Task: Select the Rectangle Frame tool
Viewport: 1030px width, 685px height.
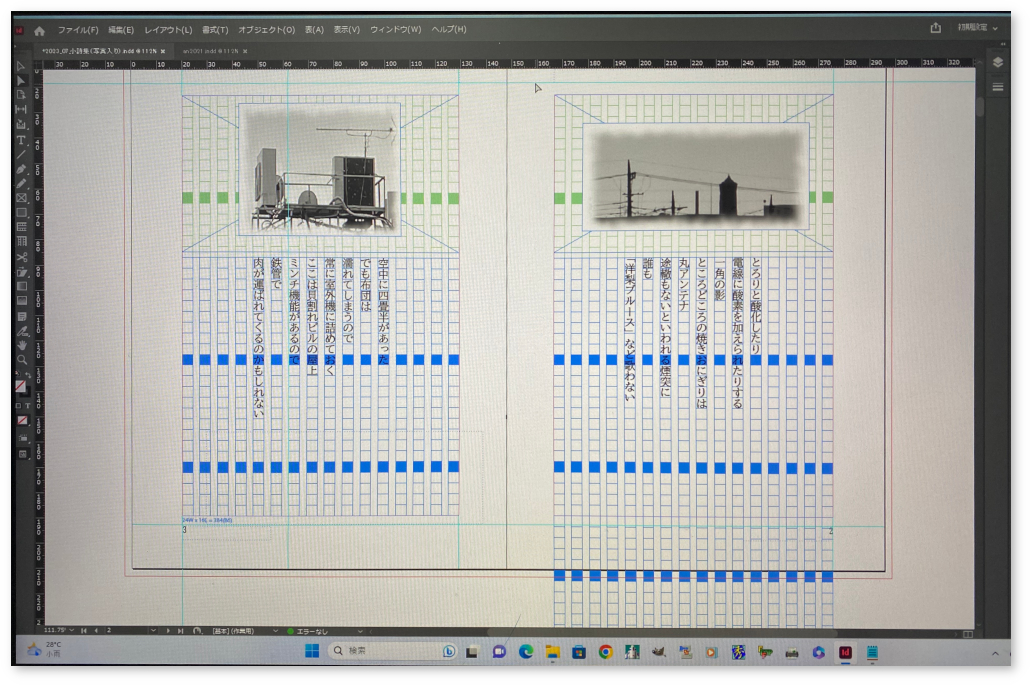Action: click(21, 198)
